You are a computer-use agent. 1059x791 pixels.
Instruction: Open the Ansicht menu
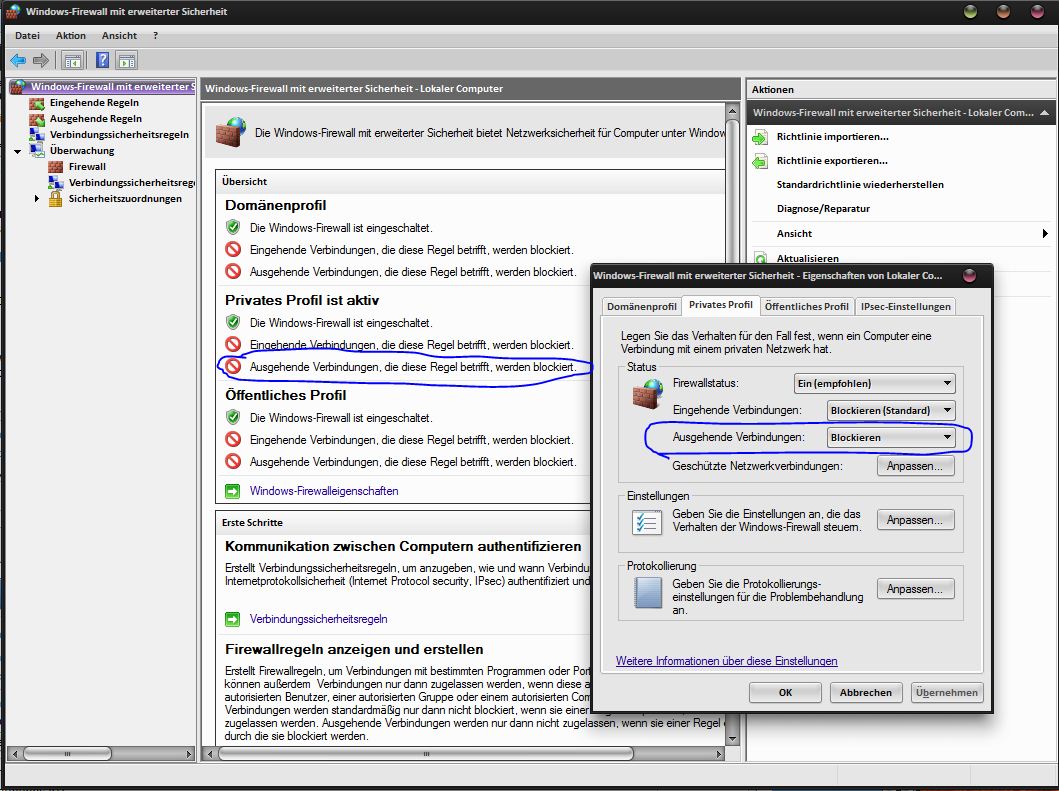[120, 36]
